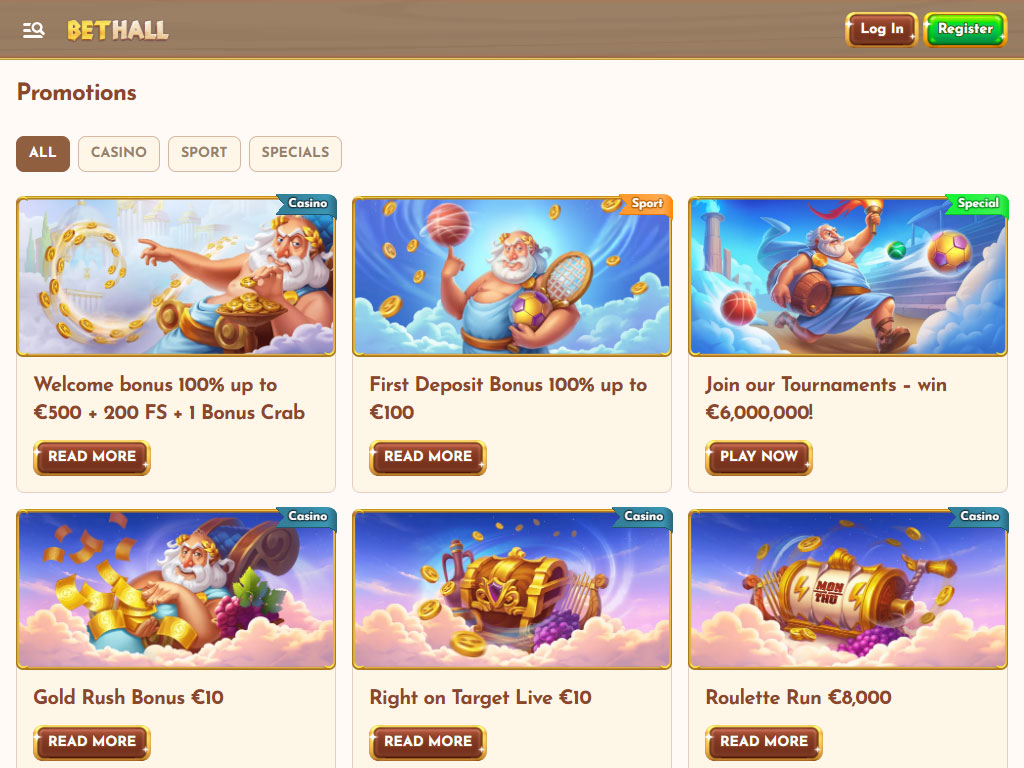The width and height of the screenshot is (1024, 768).
Task: Click the green Register button
Action: (965, 29)
